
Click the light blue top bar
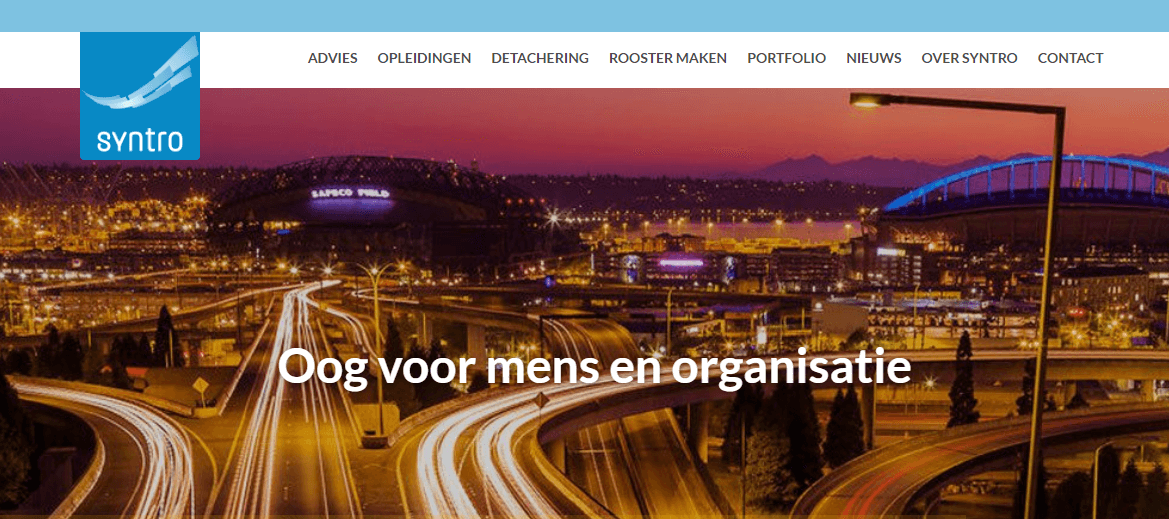point(584,16)
